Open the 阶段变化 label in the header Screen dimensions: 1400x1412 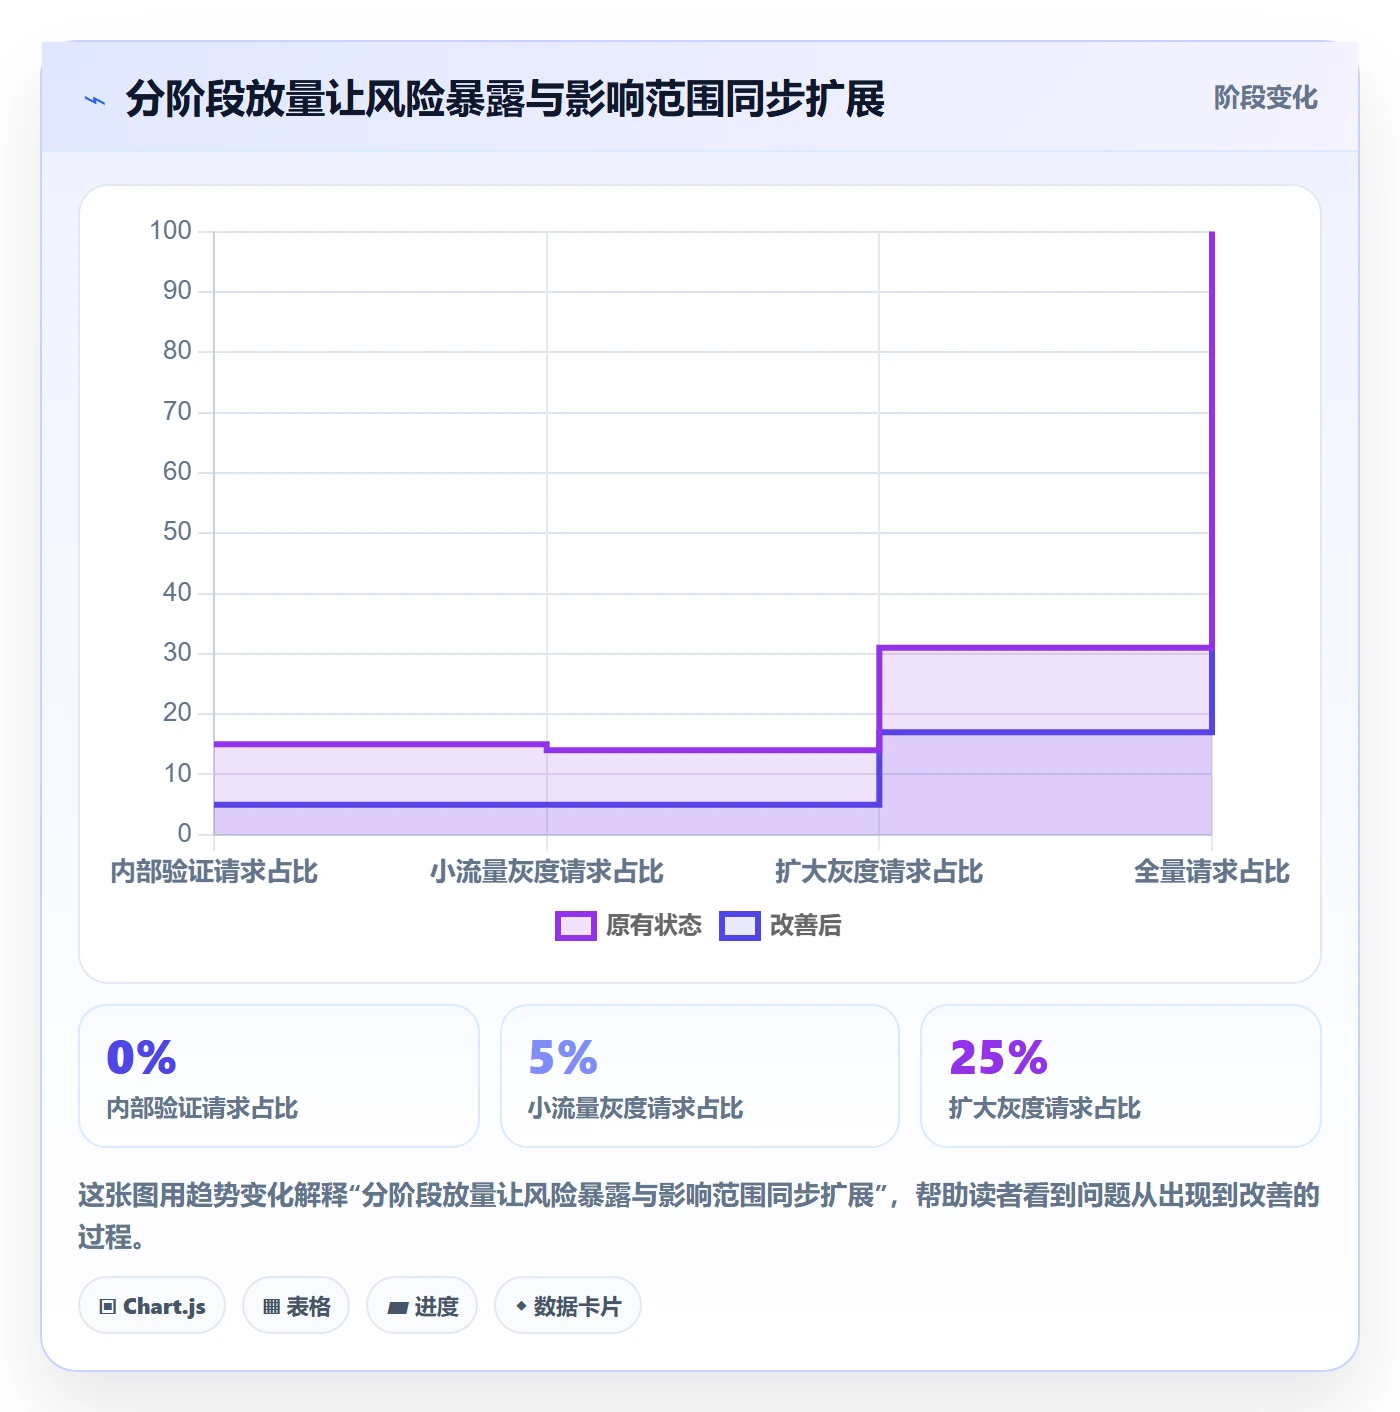pos(1265,98)
